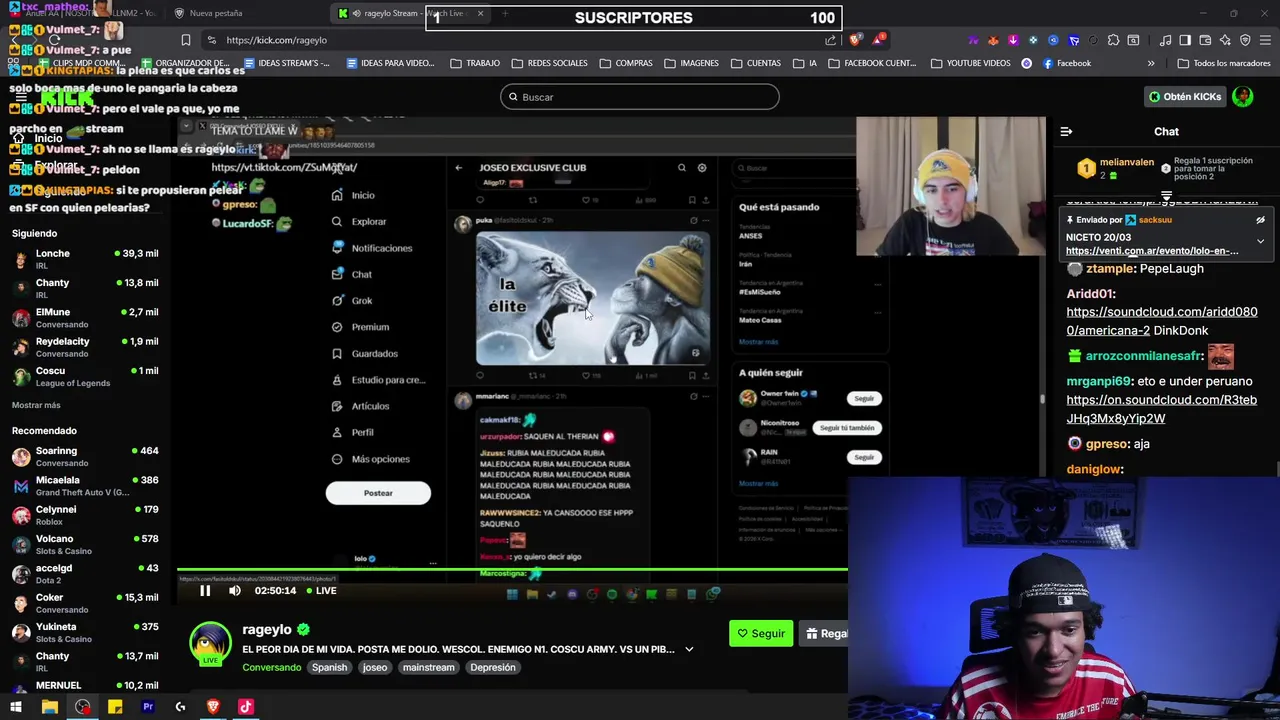Open the MetaMask fox extension
The width and height of the screenshot is (1280, 720).
993,40
